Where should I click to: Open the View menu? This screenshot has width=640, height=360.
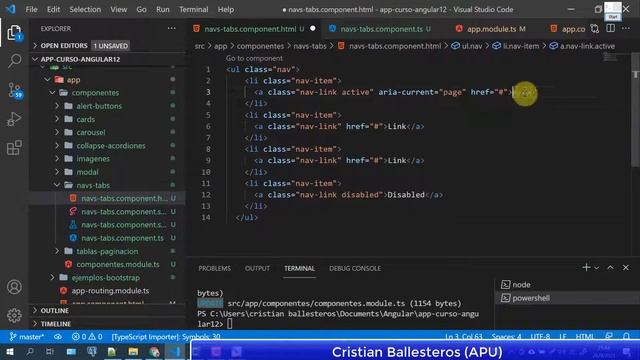point(118,9)
